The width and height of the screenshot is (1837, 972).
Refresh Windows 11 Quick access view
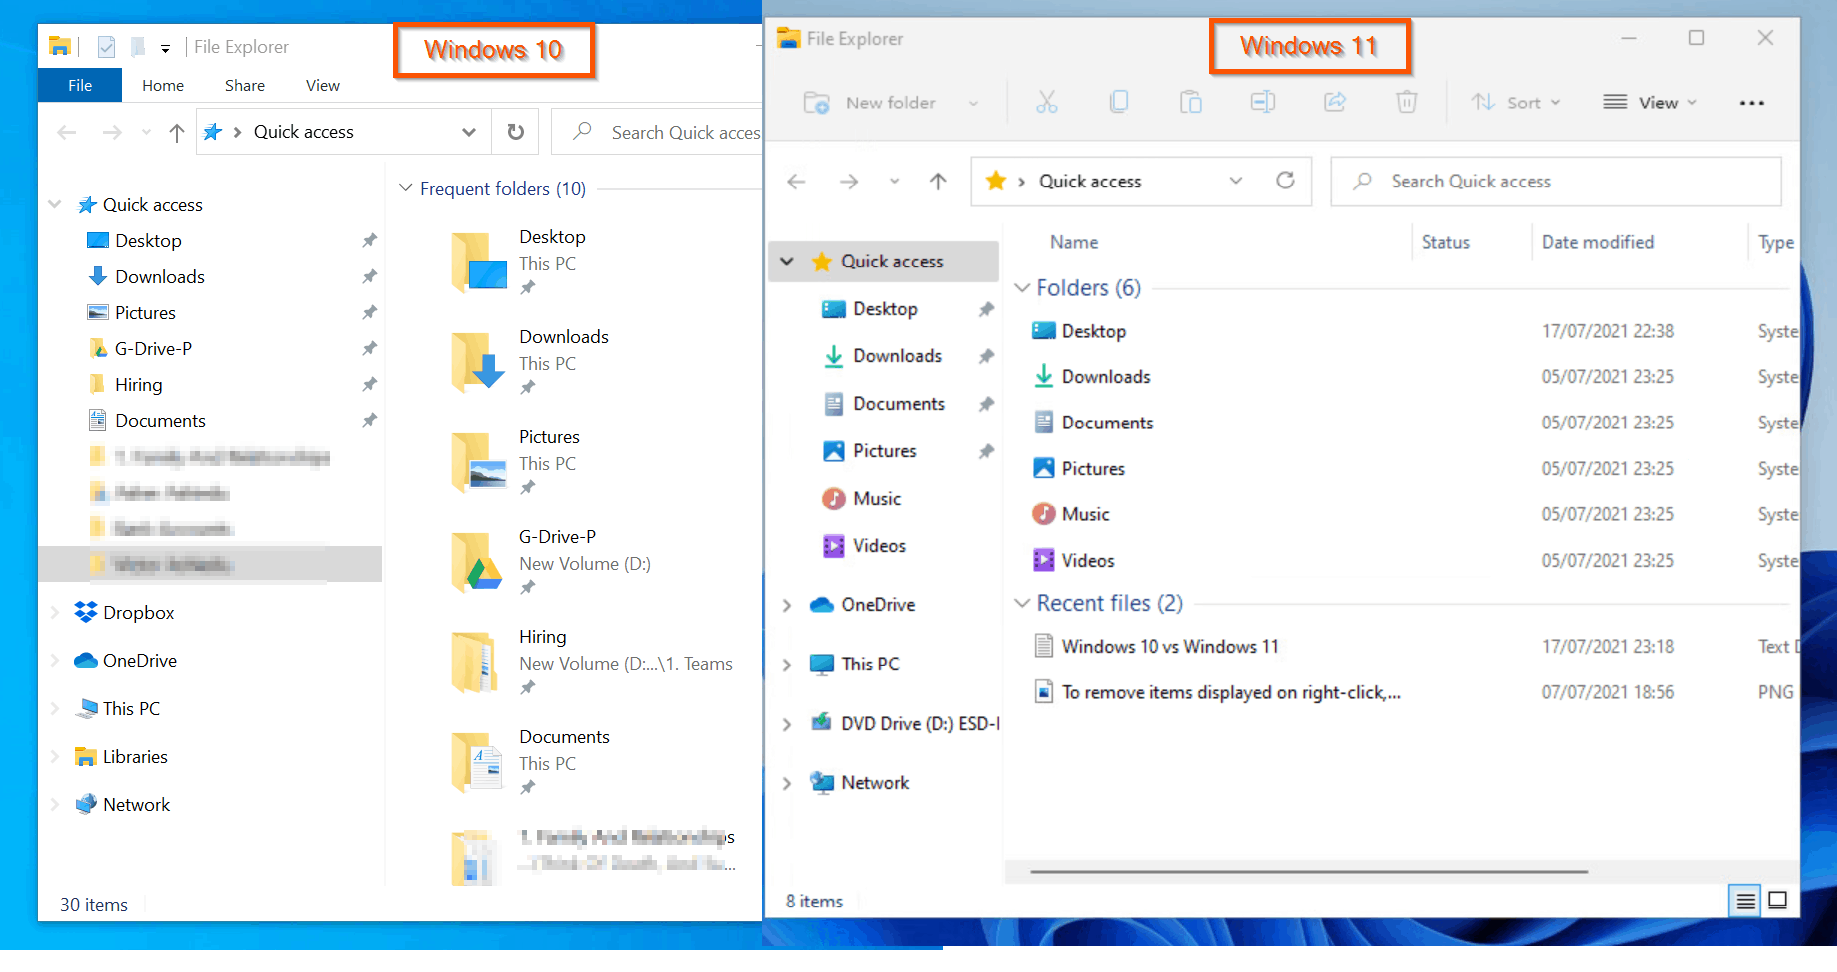[1286, 180]
